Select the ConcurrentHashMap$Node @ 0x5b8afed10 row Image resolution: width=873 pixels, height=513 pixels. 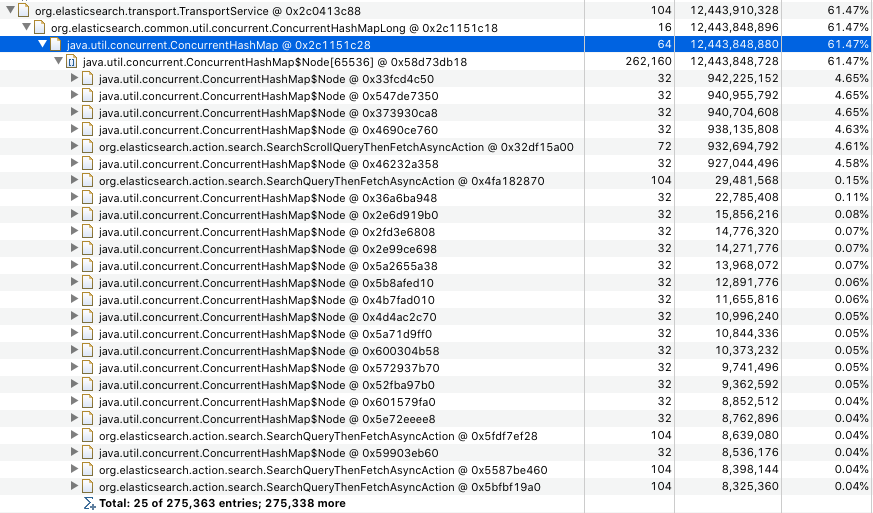(436, 282)
